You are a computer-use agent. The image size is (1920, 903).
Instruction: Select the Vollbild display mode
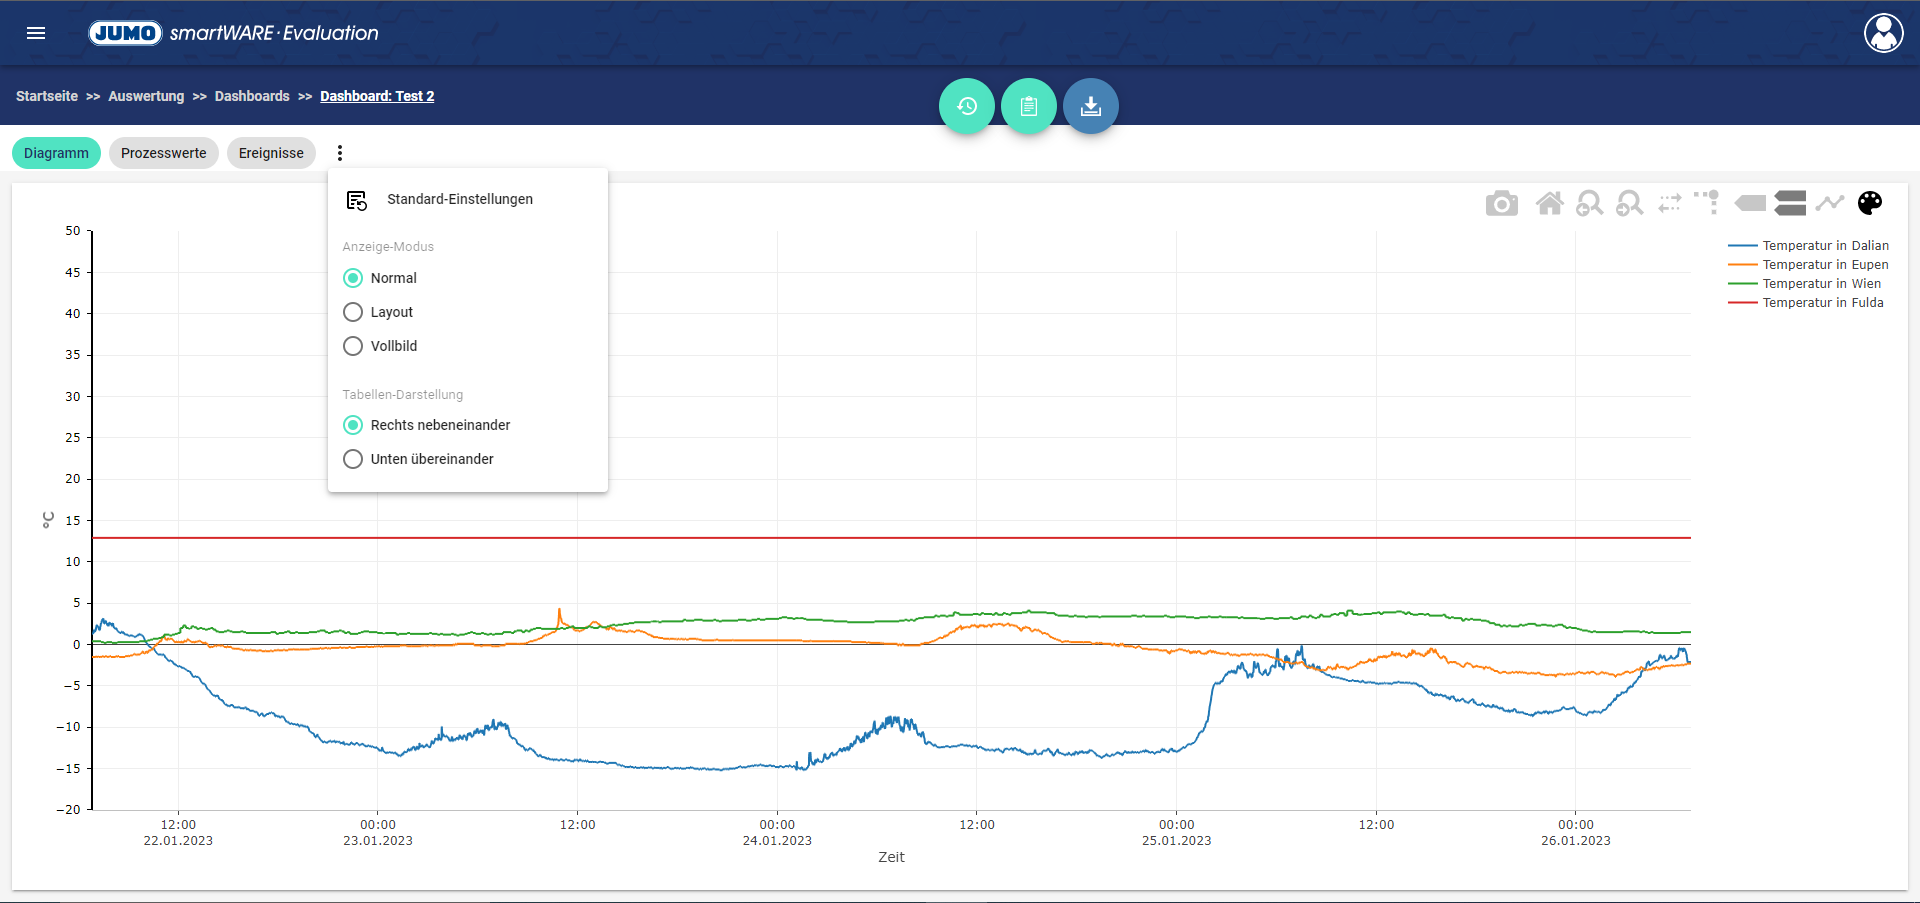[353, 346]
